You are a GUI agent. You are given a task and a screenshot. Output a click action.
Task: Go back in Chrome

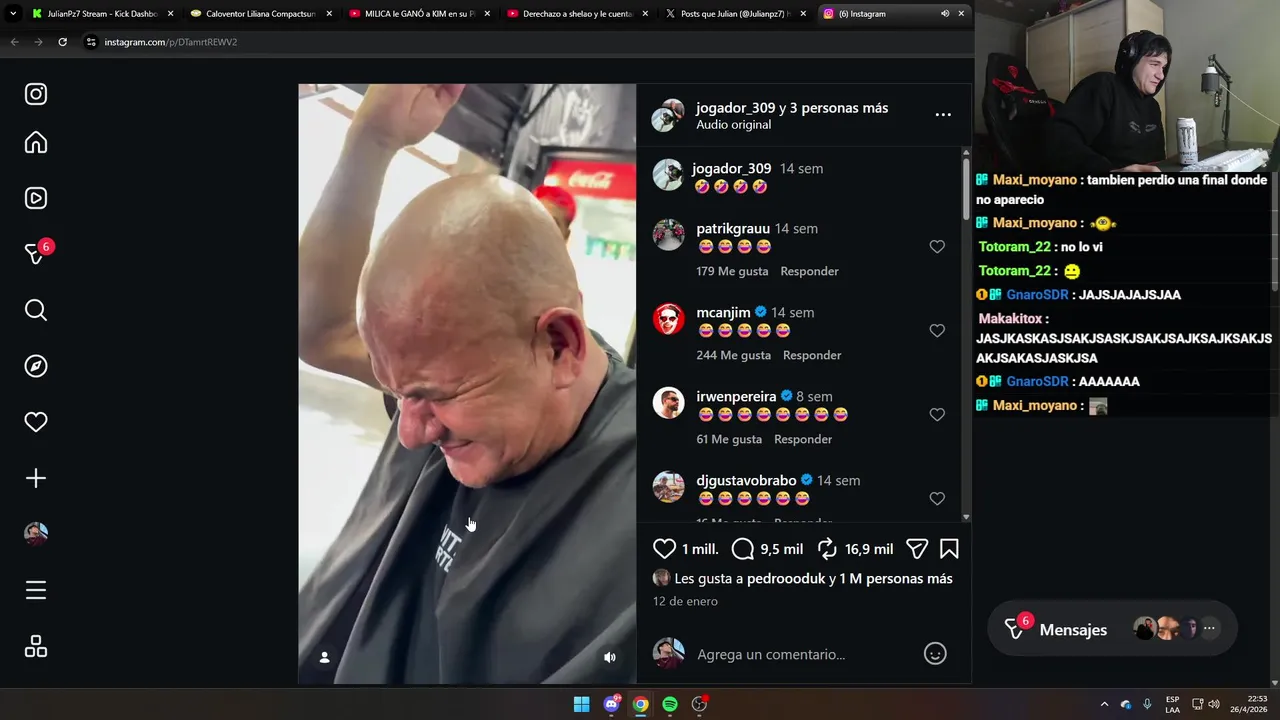pyautogui.click(x=14, y=42)
